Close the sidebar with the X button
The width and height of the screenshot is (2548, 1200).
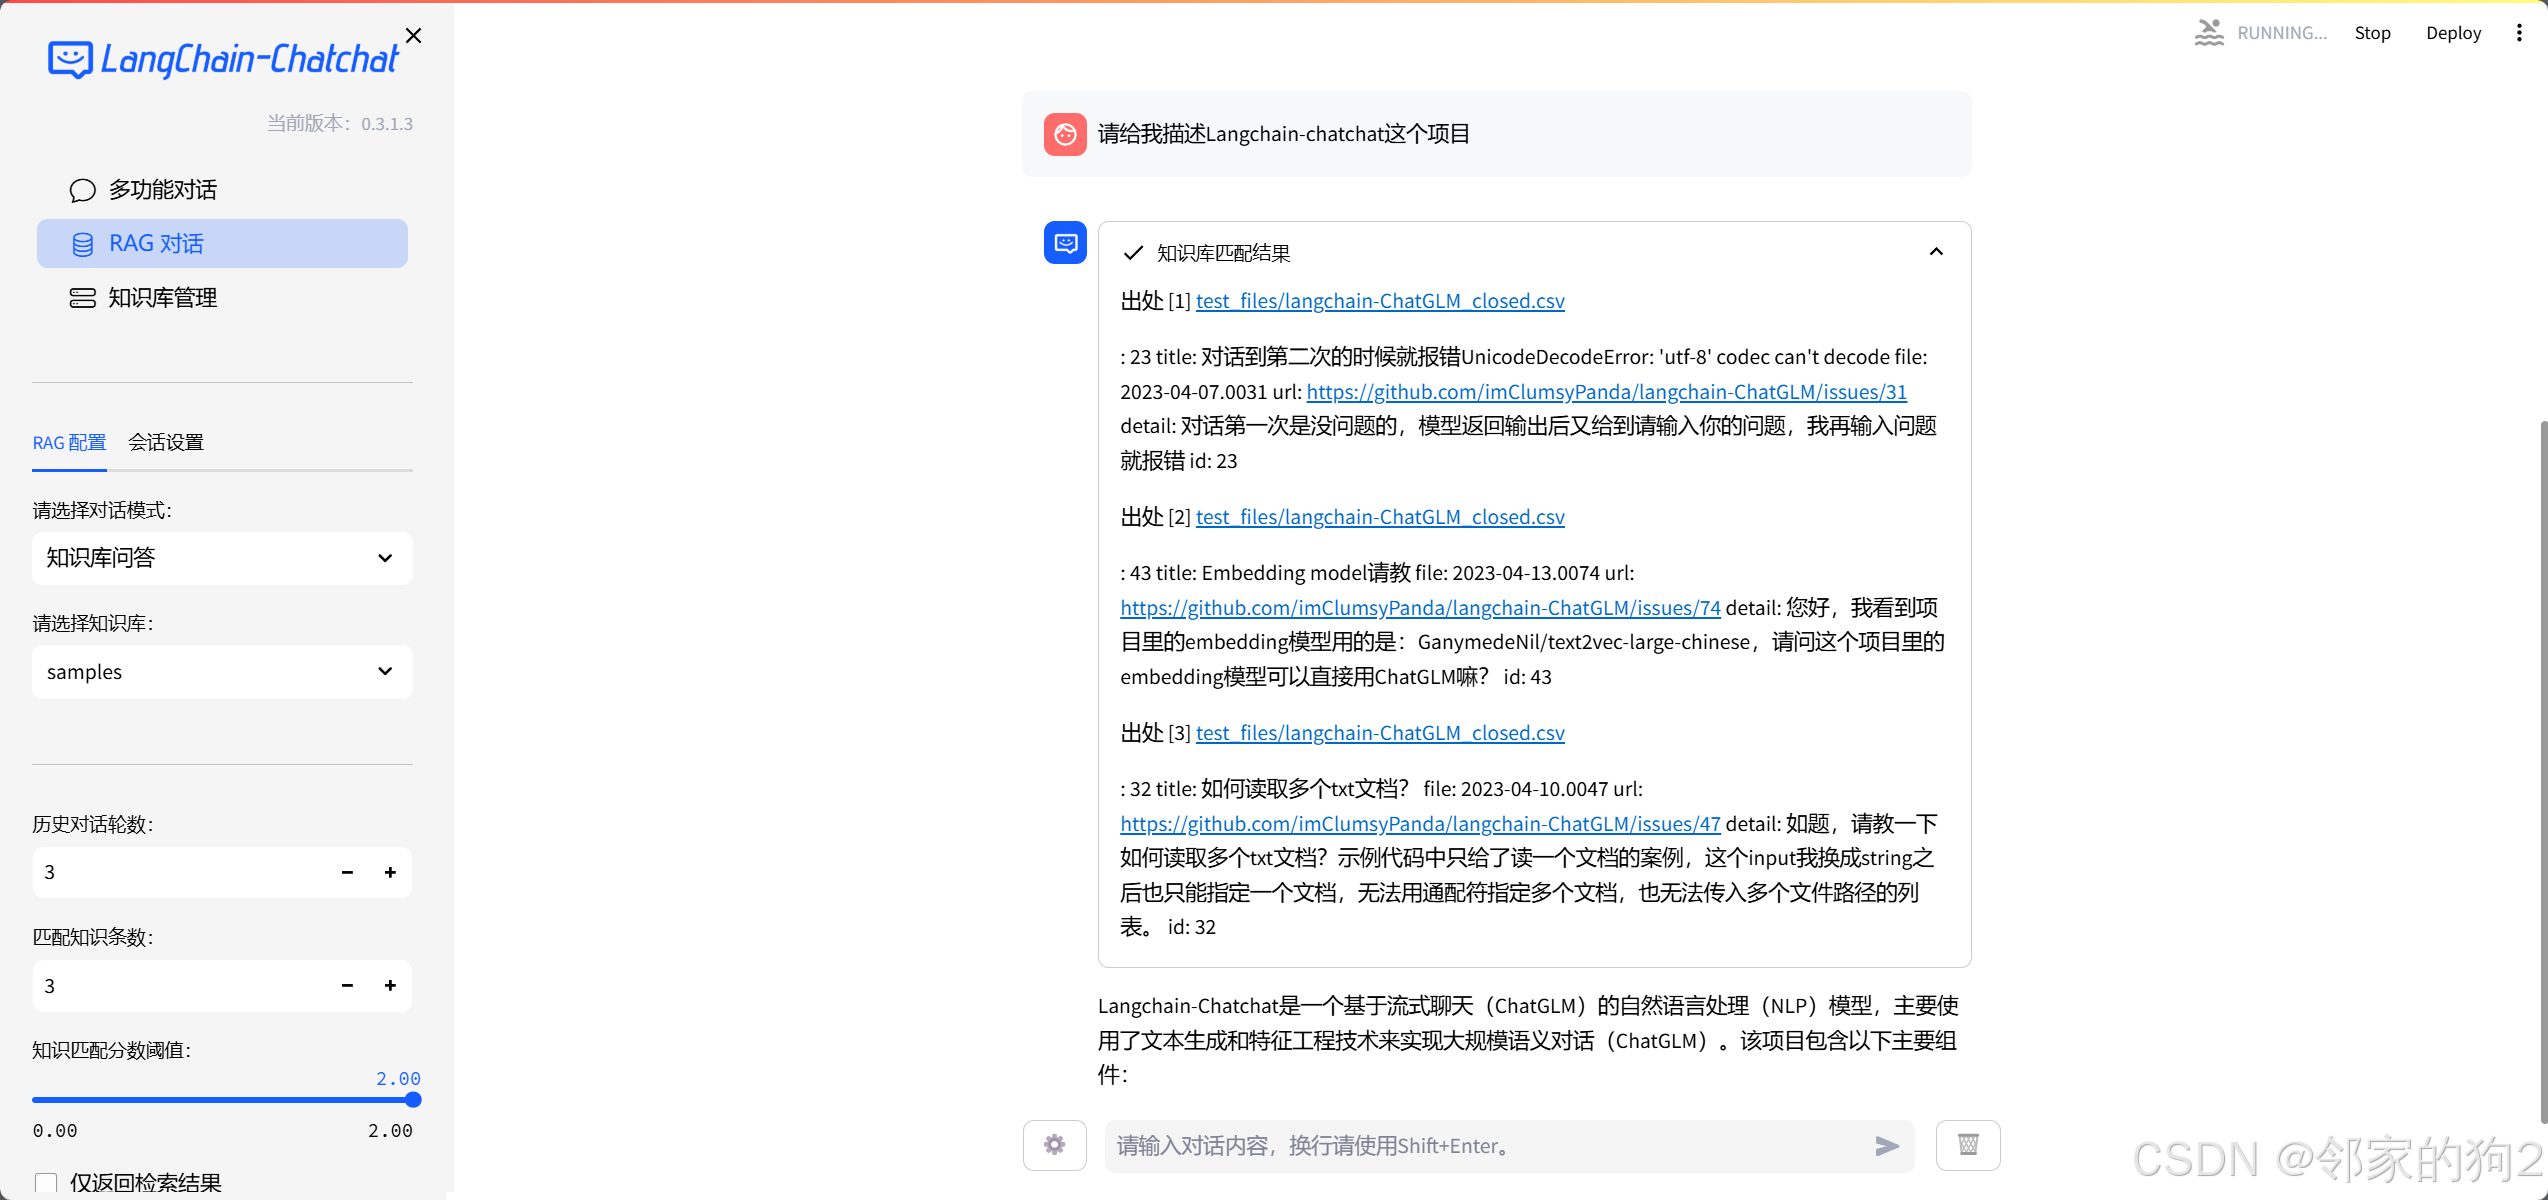pos(413,35)
